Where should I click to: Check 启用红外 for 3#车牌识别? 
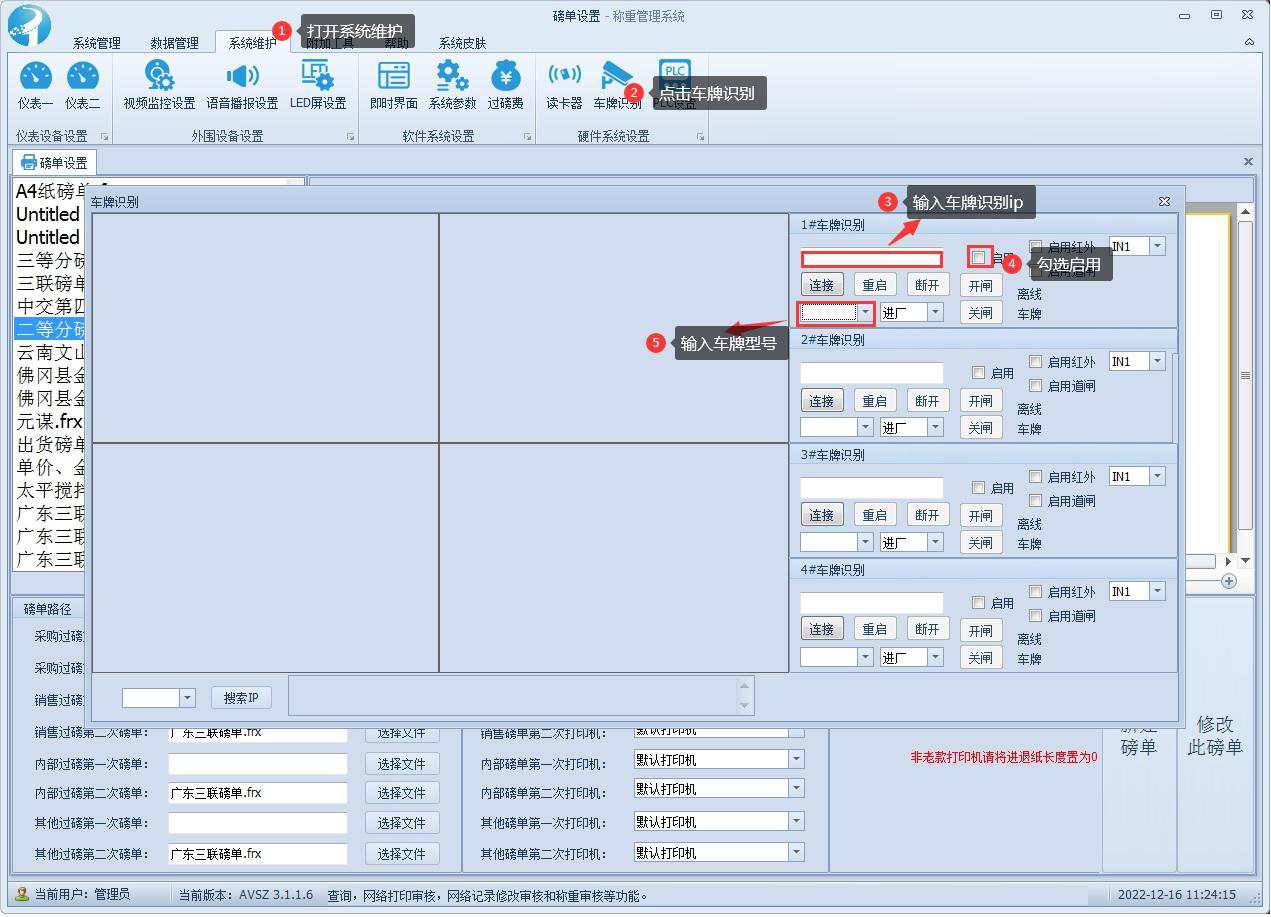click(x=1036, y=476)
